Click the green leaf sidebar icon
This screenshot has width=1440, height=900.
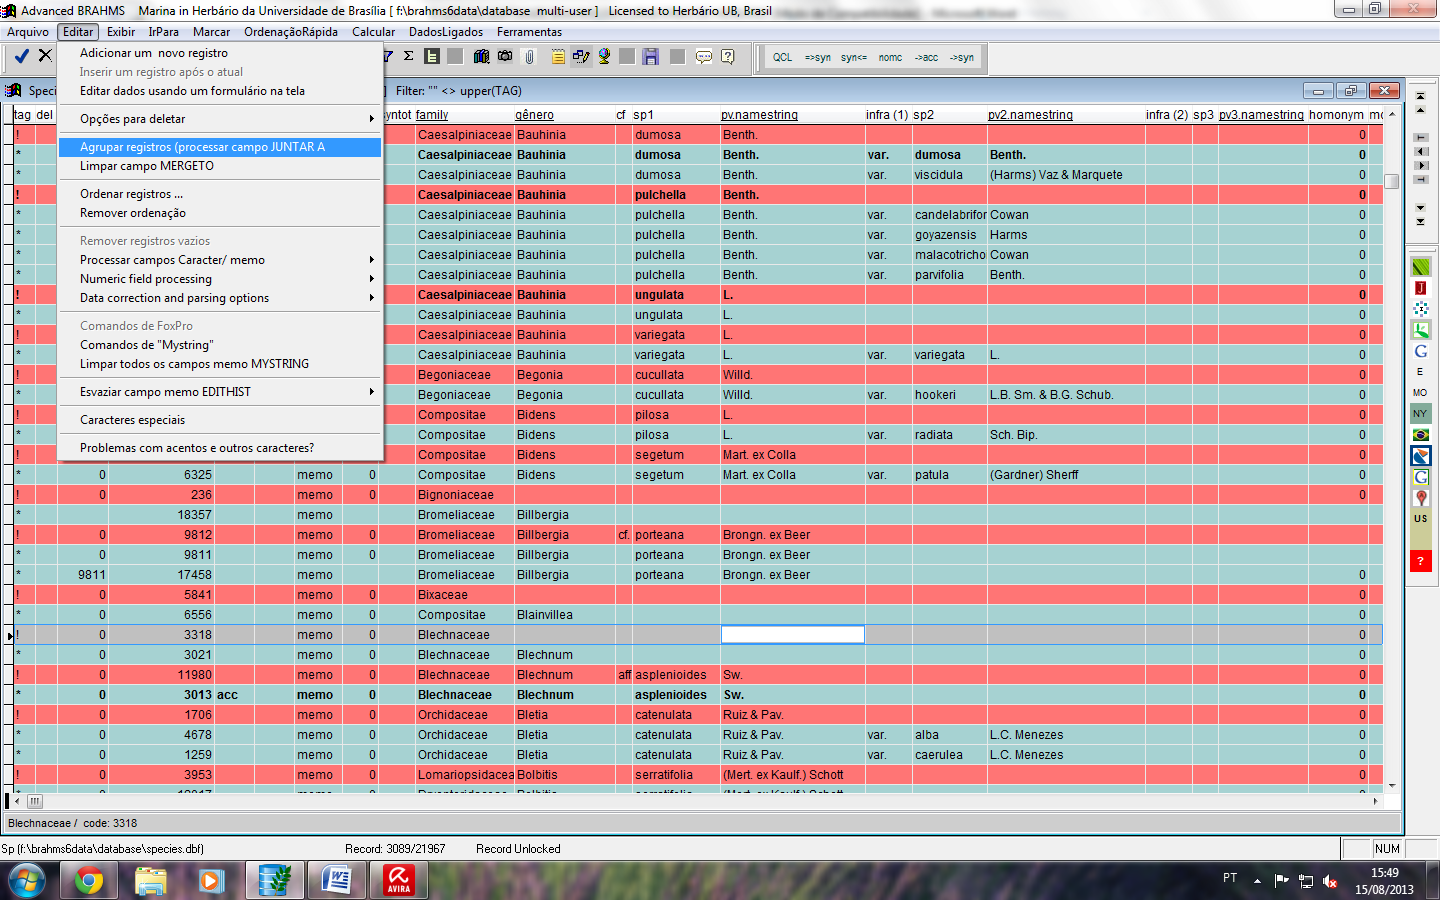coord(1420,267)
